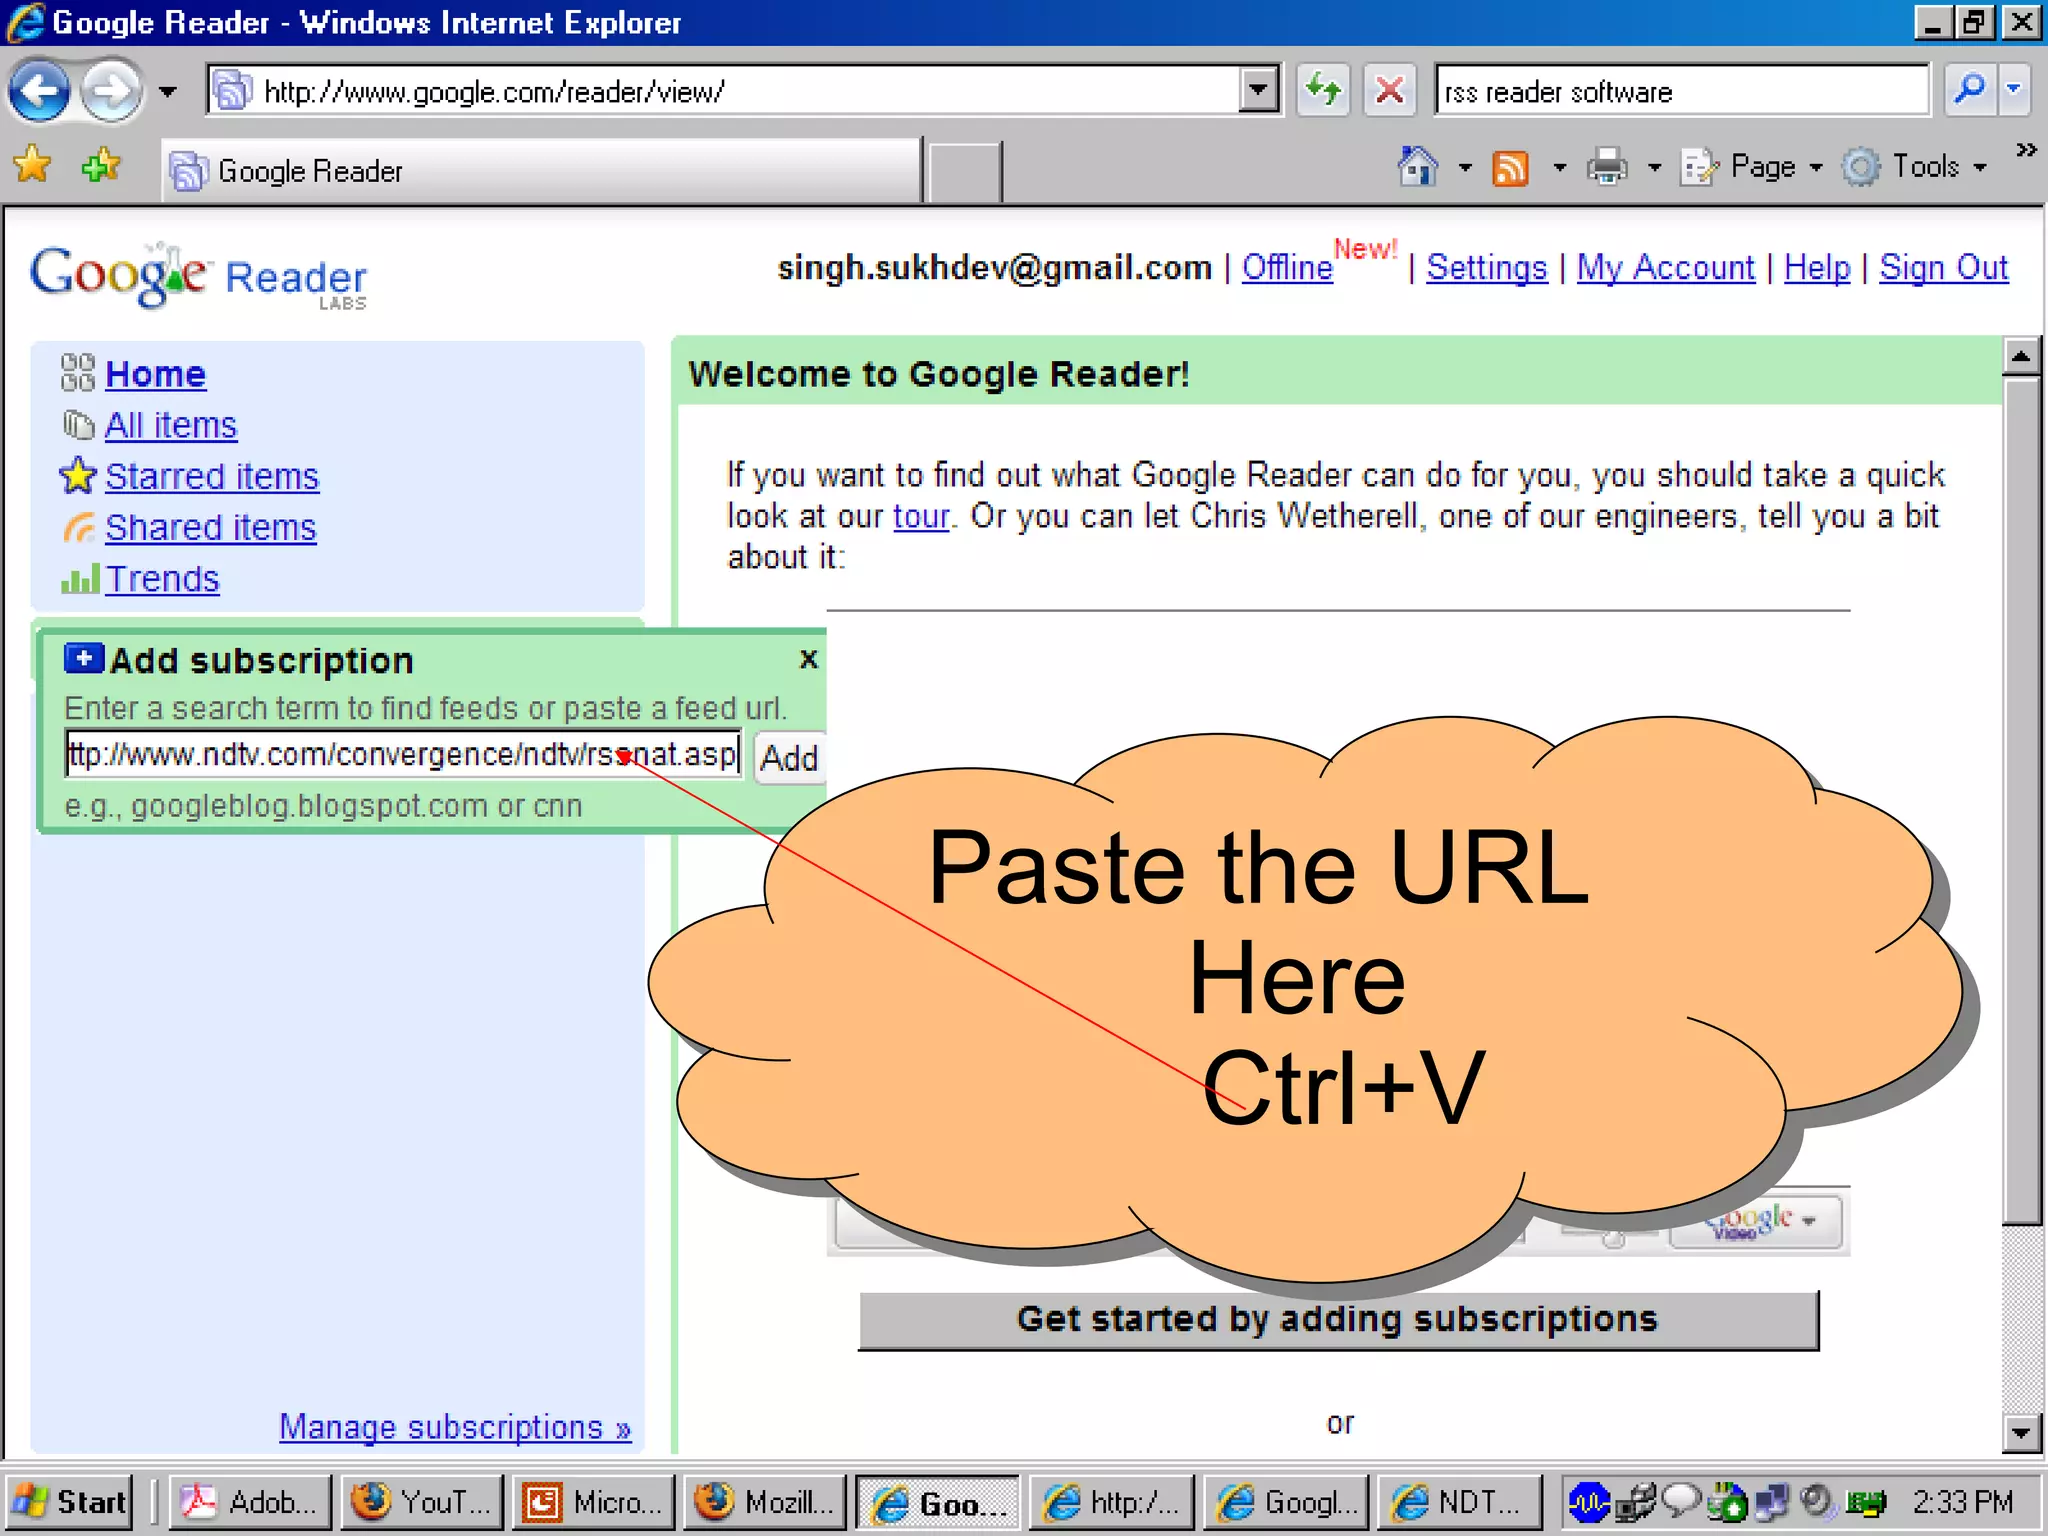Image resolution: width=2048 pixels, height=1536 pixels.
Task: Click the Home page icon in toolbar
Action: pyautogui.click(x=1417, y=166)
